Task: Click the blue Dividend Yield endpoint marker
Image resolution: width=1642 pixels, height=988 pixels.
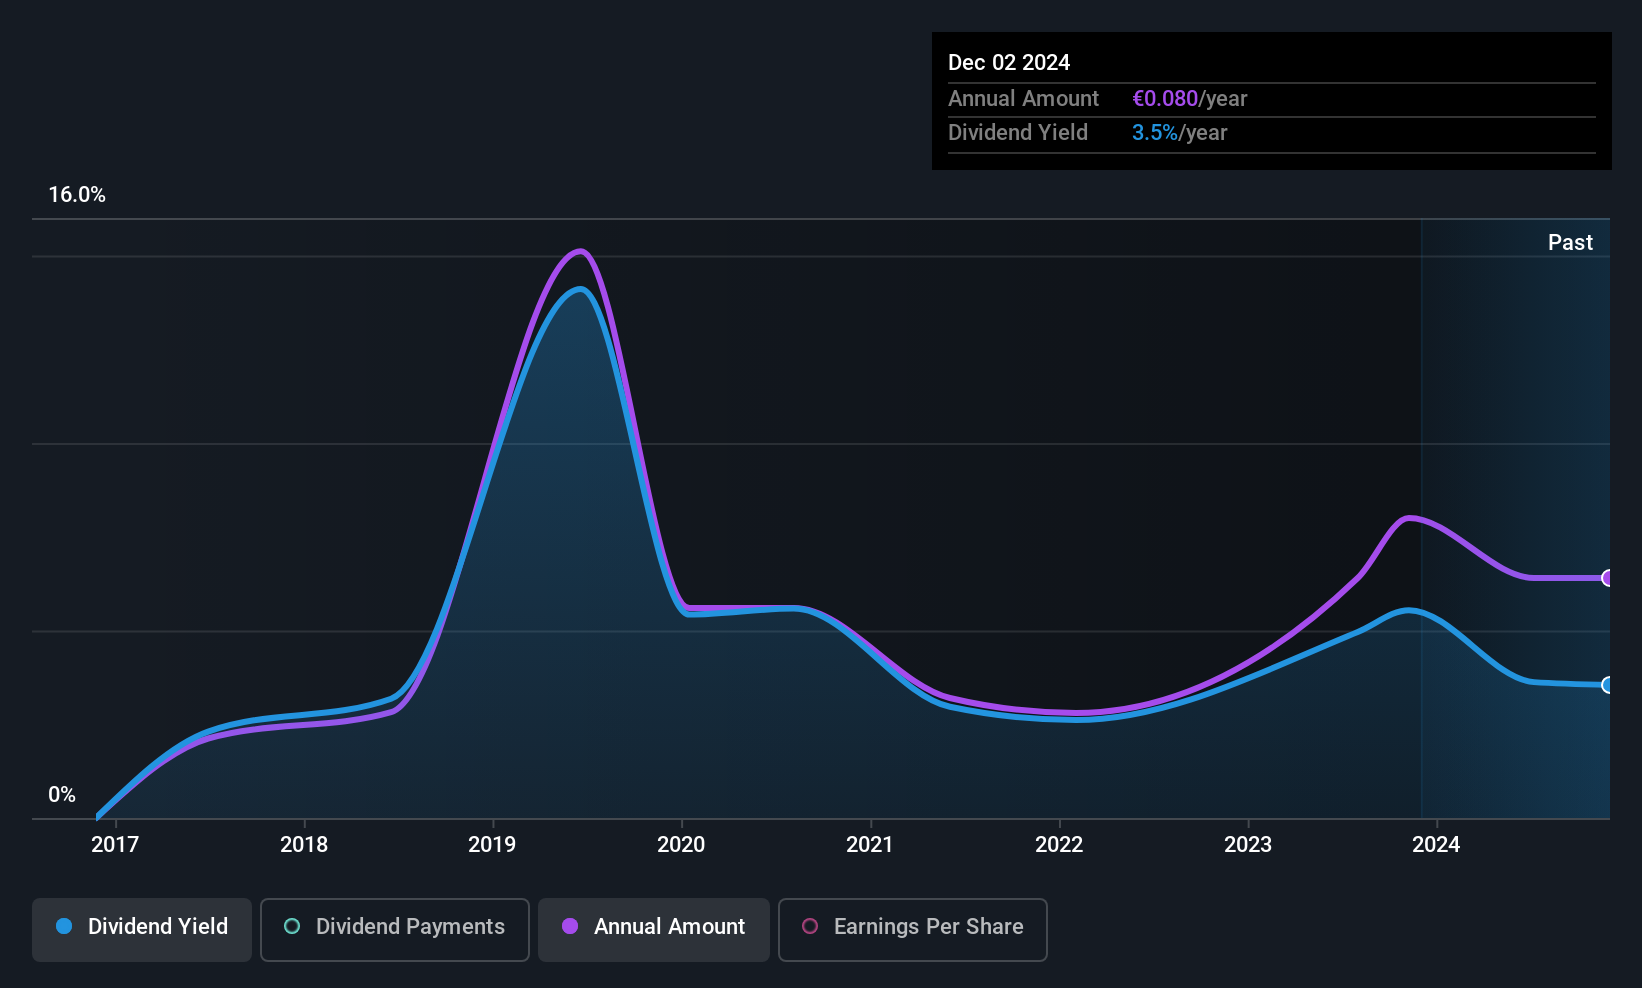Action: pyautogui.click(x=1607, y=685)
